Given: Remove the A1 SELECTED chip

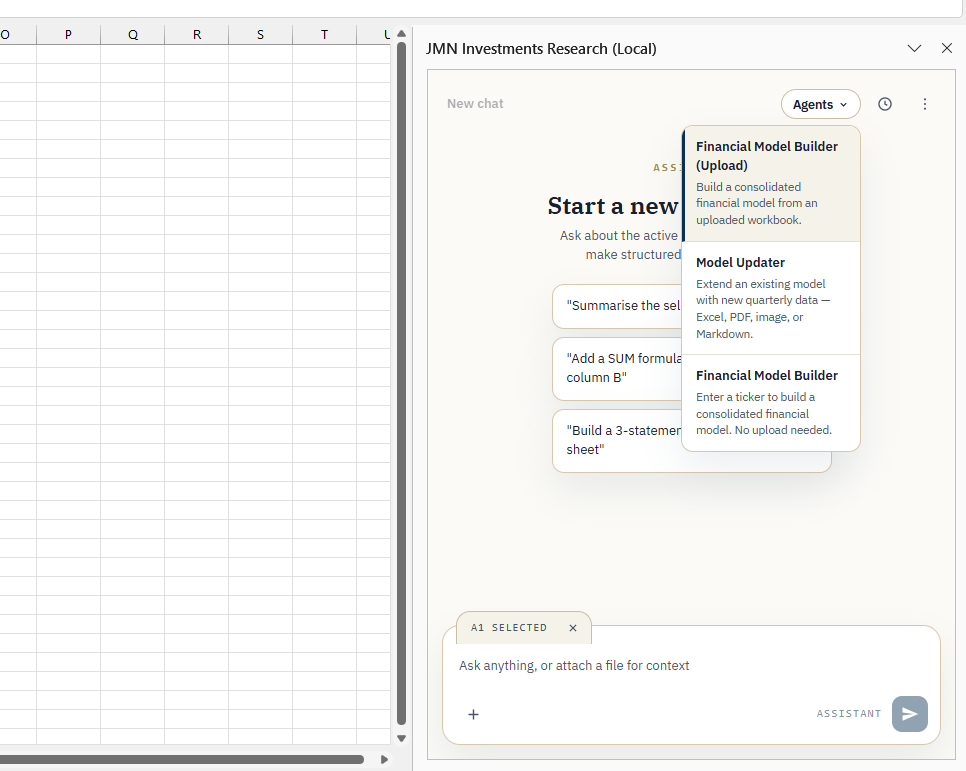Looking at the screenshot, I should (573, 628).
